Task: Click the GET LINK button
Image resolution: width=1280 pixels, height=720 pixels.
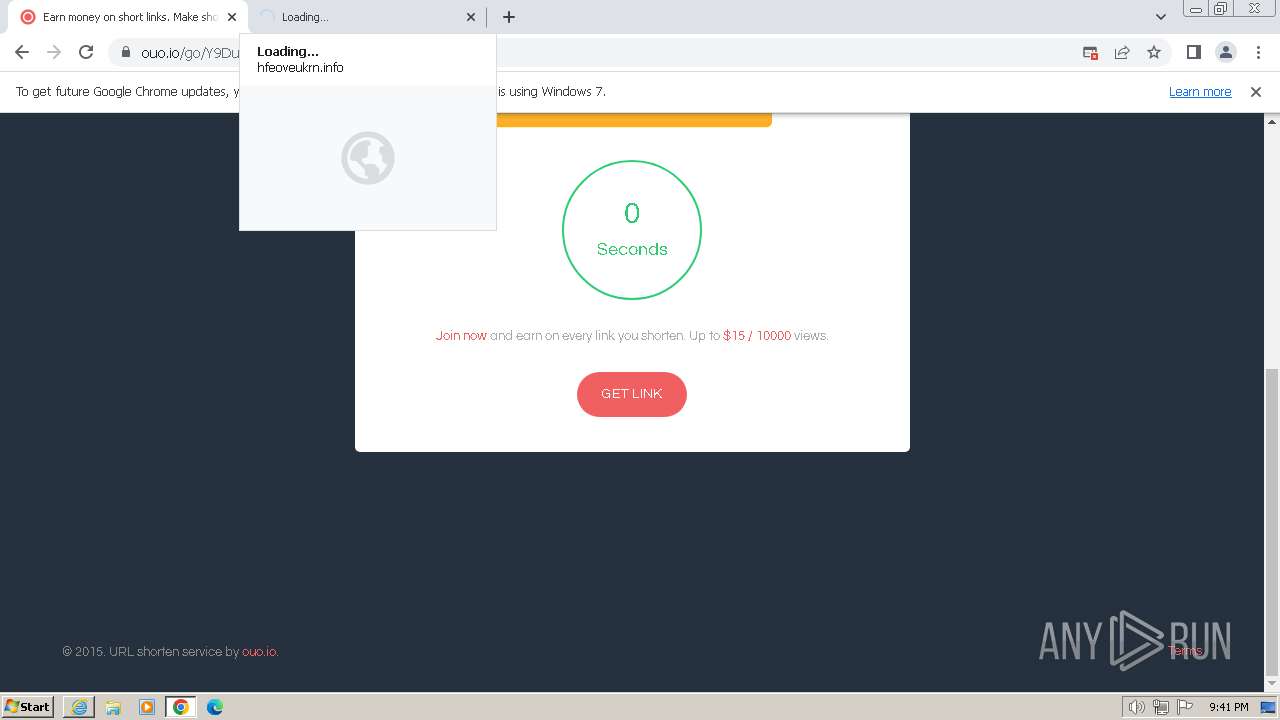Action: coord(632,394)
